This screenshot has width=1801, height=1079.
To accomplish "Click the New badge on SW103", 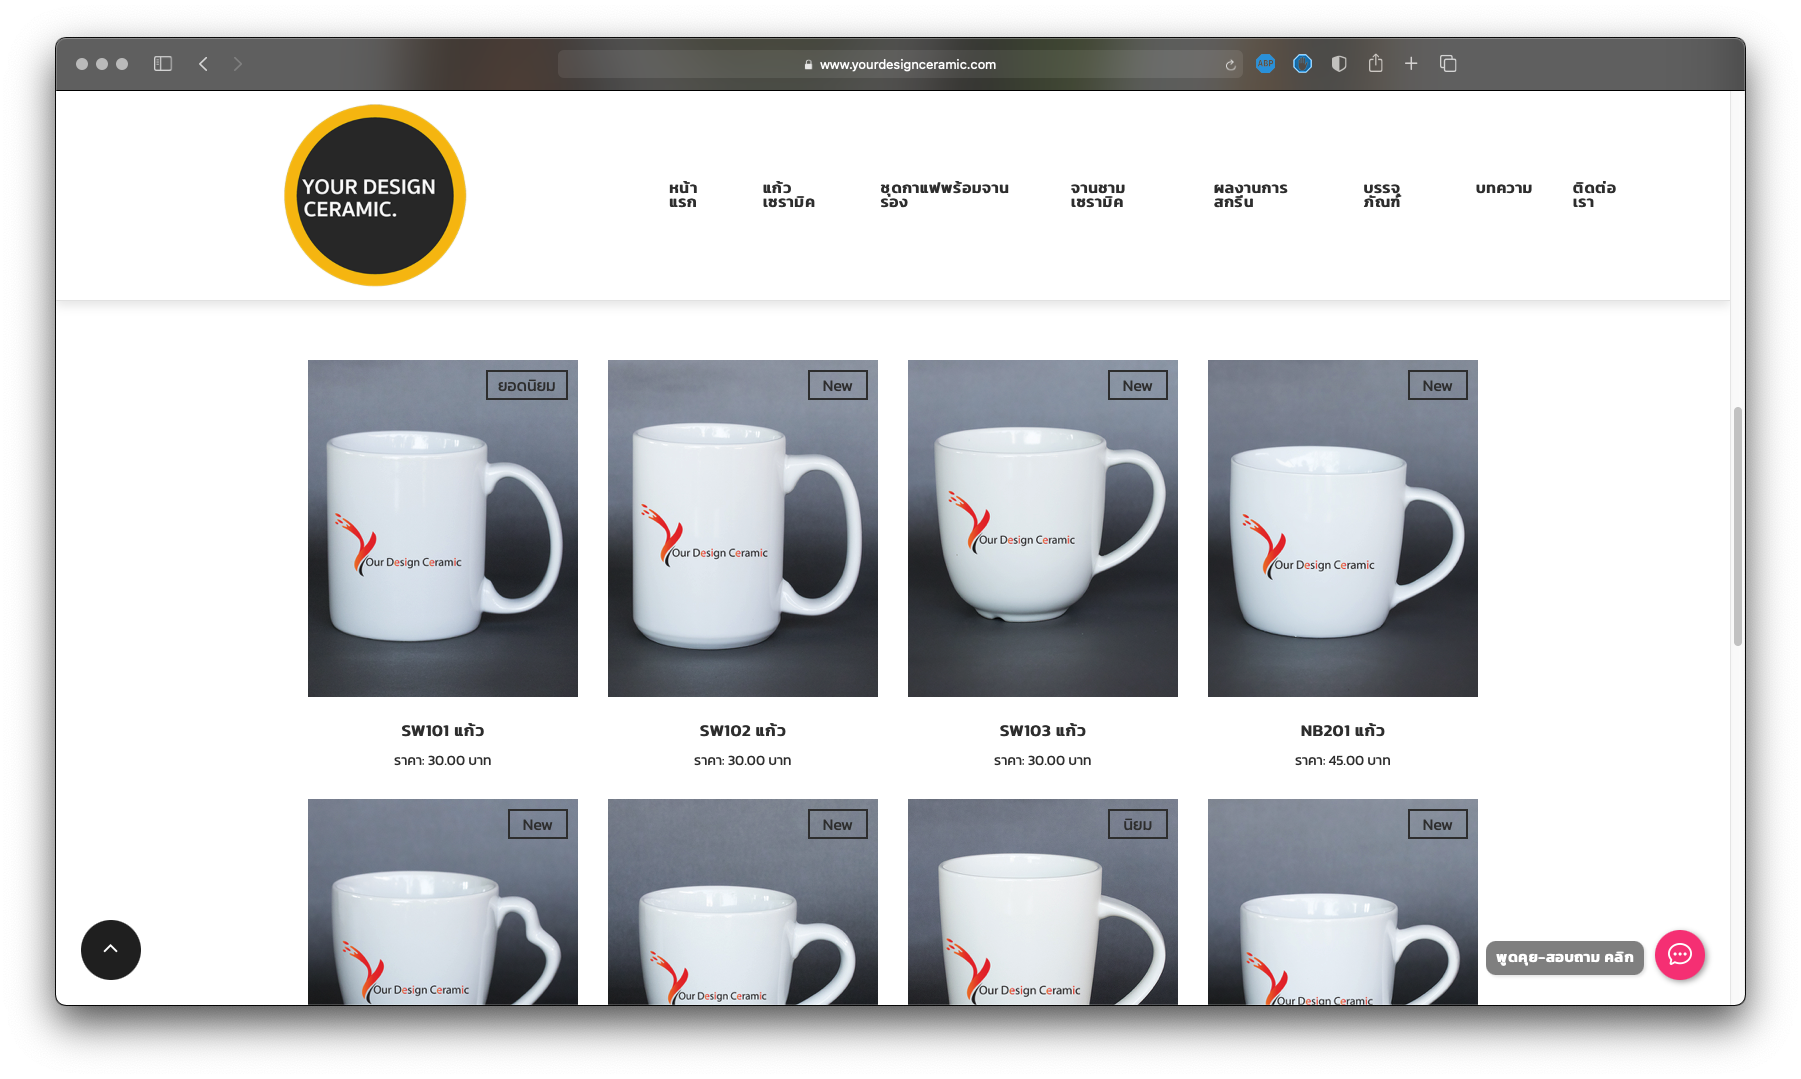I will 1138,386.
